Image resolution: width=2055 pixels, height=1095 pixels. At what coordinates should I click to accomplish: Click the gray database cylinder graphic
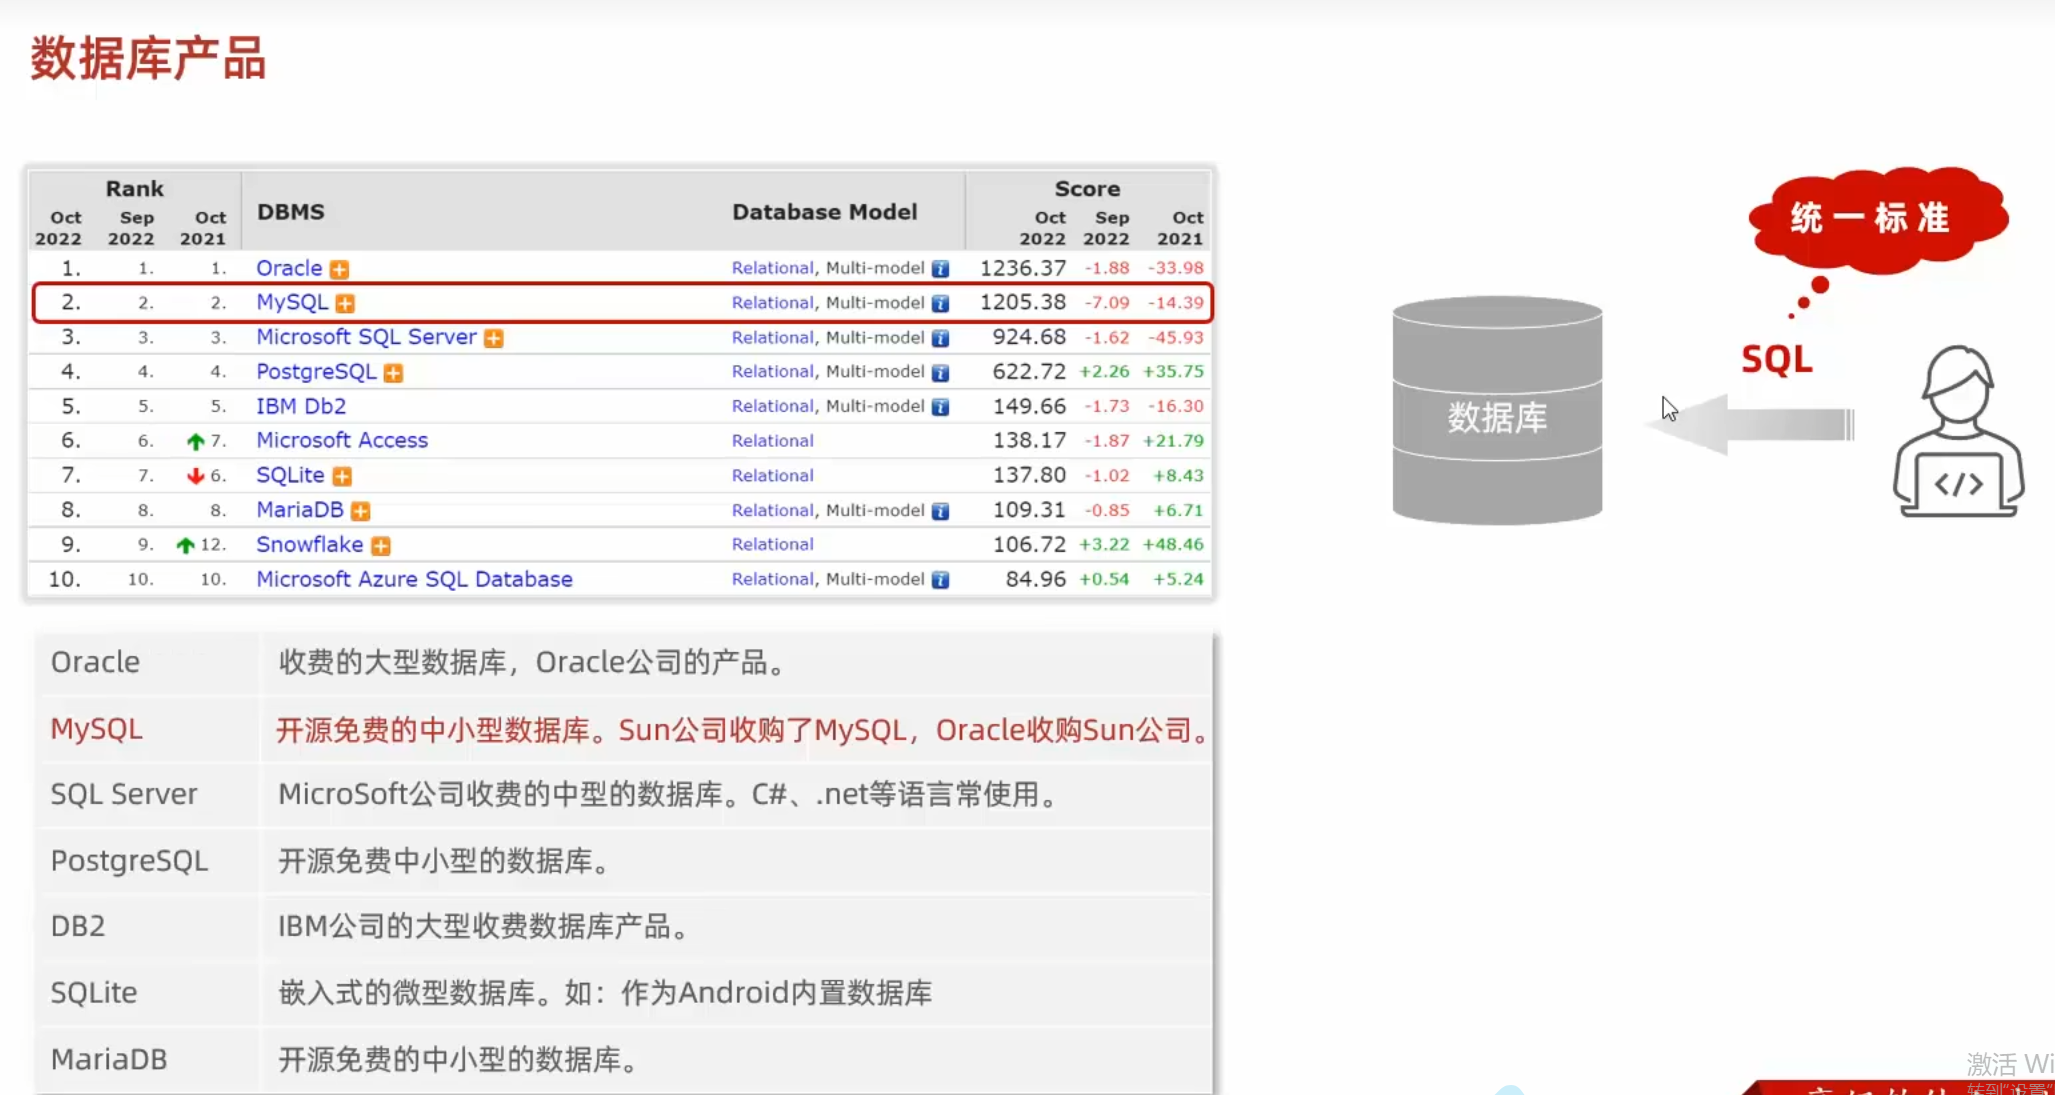point(1497,411)
